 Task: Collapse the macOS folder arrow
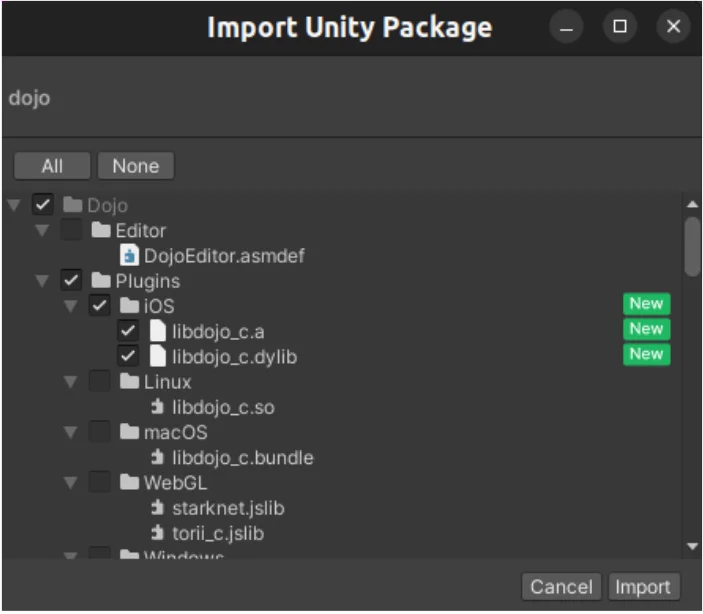coord(70,433)
